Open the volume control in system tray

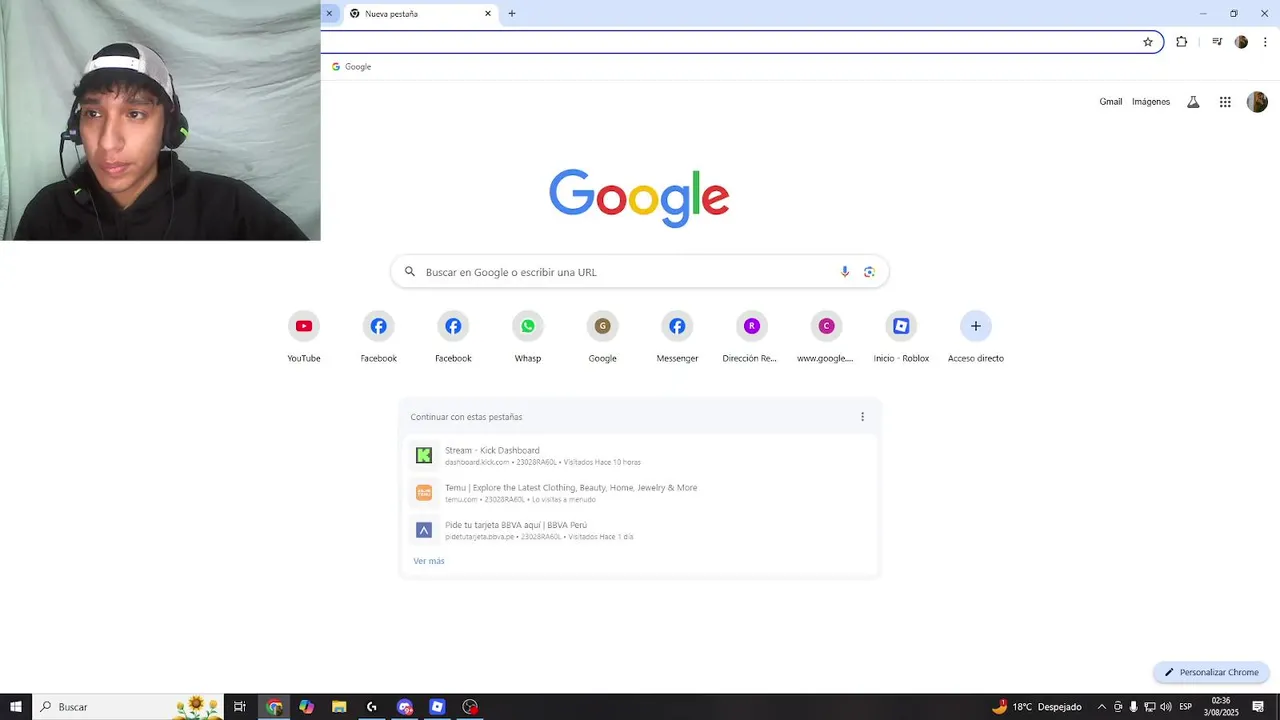(x=1166, y=707)
